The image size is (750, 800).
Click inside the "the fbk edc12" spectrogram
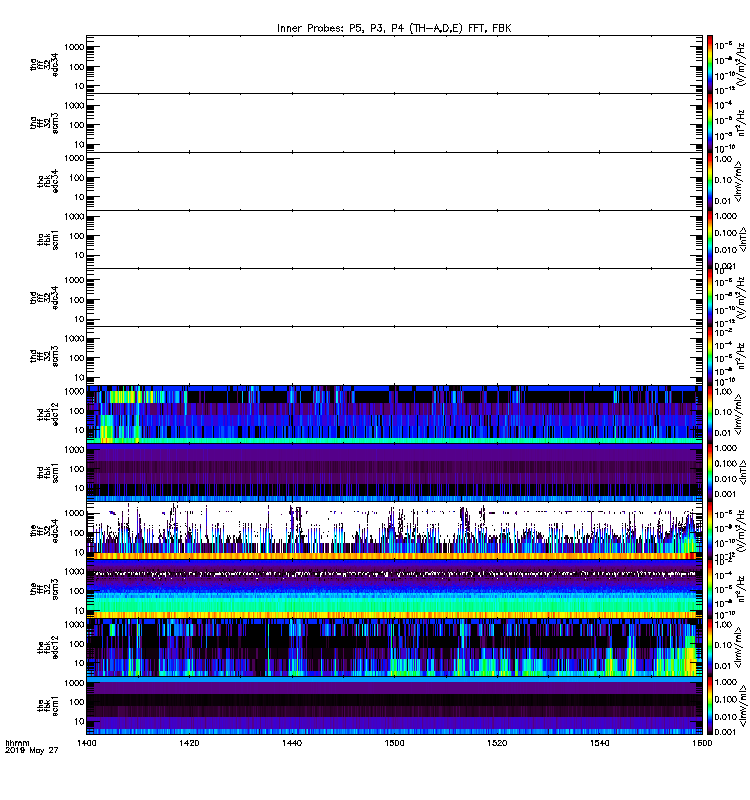click(394, 647)
